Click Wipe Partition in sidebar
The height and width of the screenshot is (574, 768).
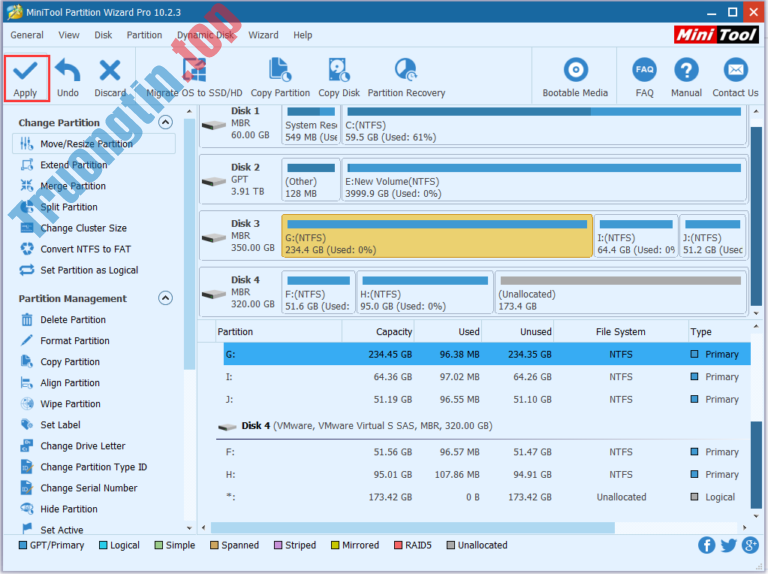click(x=70, y=404)
